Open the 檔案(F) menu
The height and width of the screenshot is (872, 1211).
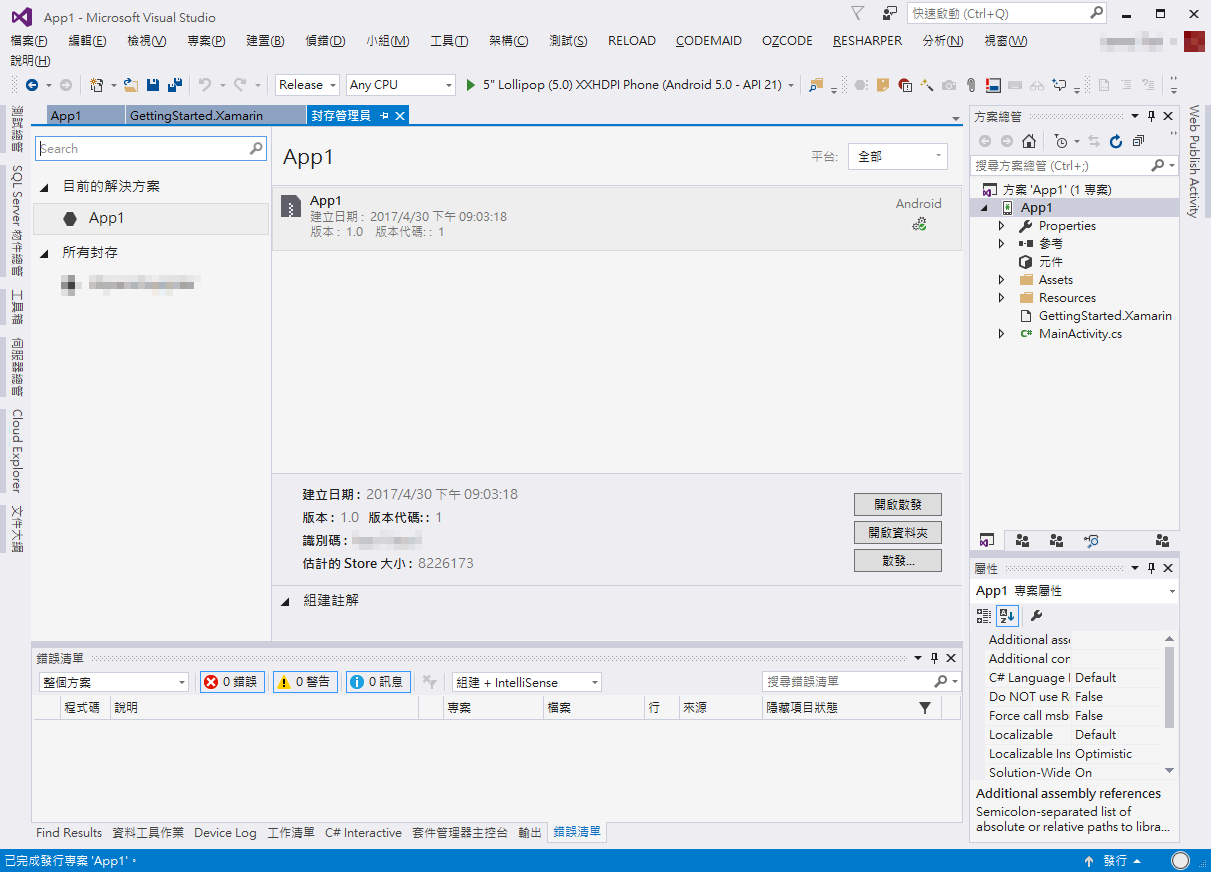coord(29,41)
